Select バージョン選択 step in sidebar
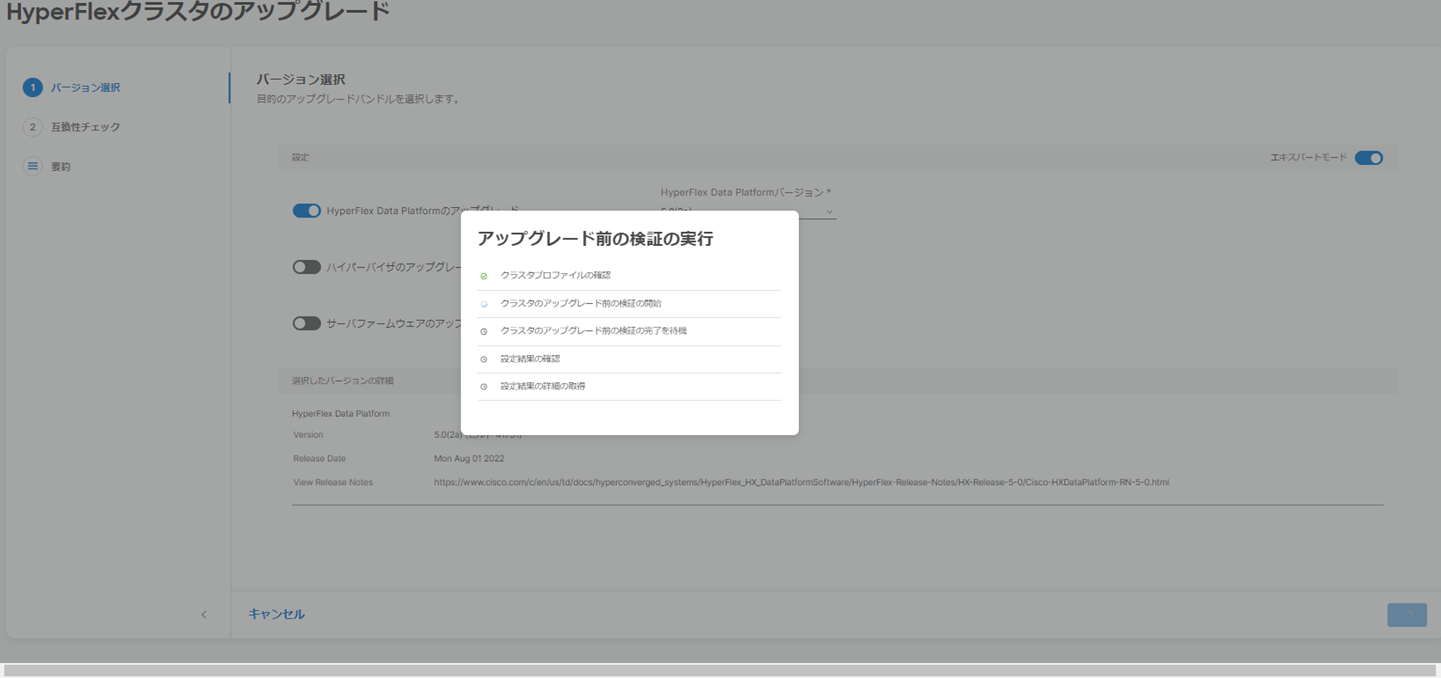1441x678 pixels. coord(85,88)
